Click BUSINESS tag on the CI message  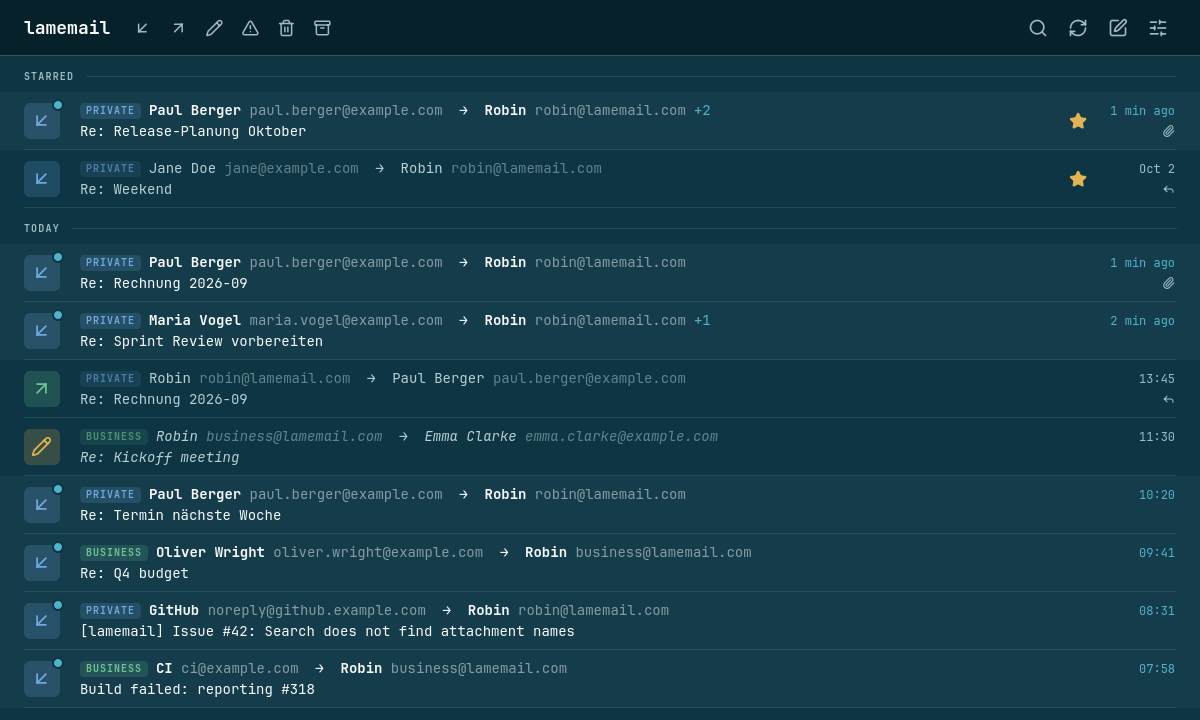pyautogui.click(x=114, y=669)
